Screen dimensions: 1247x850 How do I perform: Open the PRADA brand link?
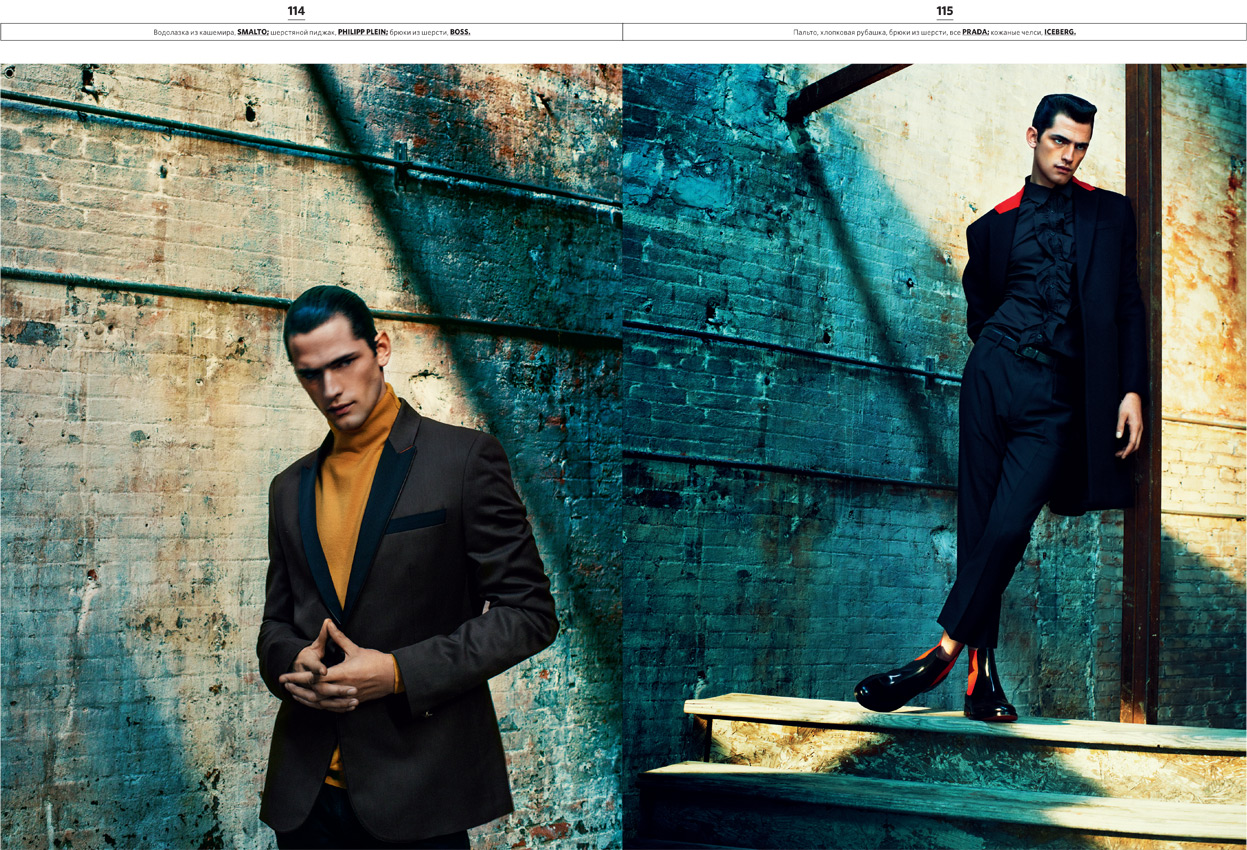click(x=975, y=32)
